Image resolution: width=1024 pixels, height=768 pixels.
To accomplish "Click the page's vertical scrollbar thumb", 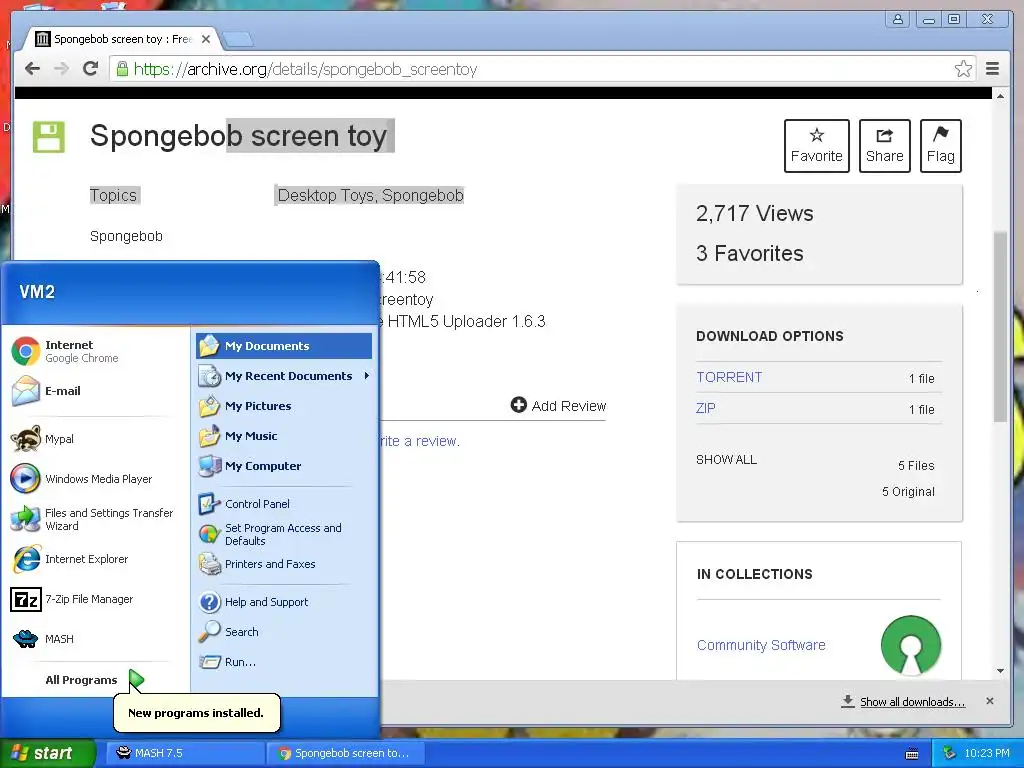I will pyautogui.click(x=1000, y=327).
